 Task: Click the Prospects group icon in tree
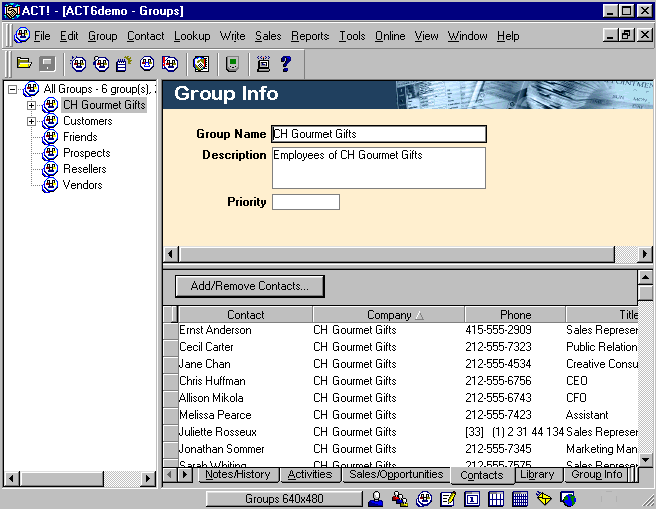50,153
